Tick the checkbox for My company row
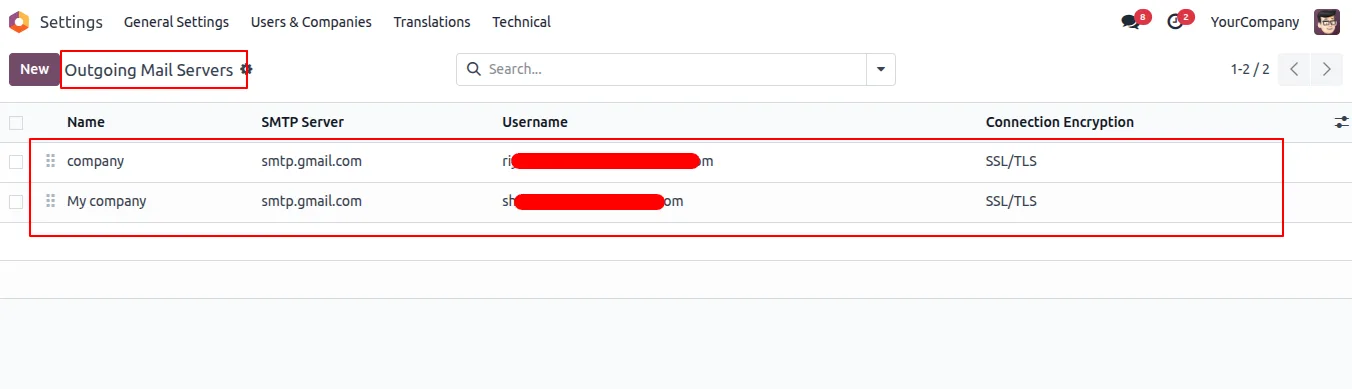Viewport: 1352px width, 389px height. [16, 202]
